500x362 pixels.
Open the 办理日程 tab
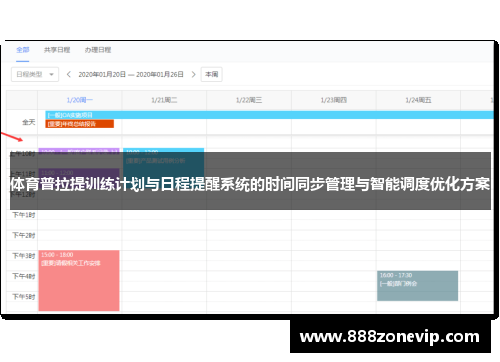98,50
